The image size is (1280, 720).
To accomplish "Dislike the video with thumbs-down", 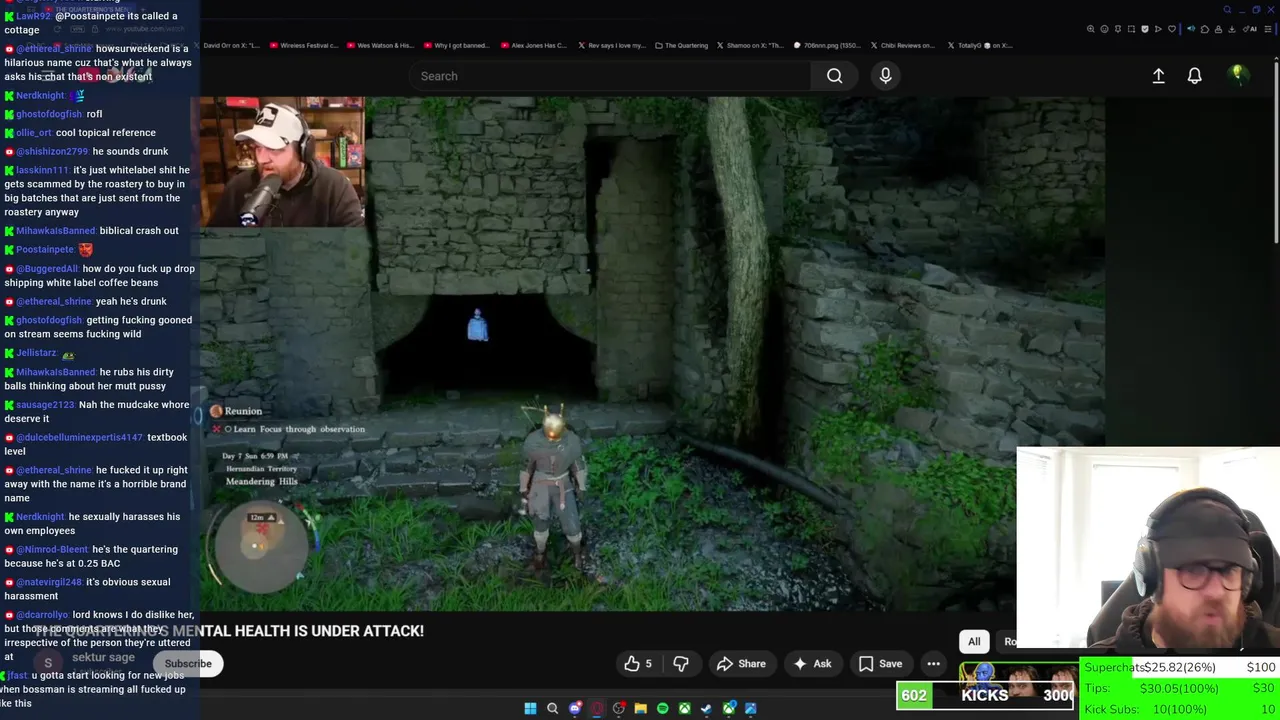I will tap(681, 664).
